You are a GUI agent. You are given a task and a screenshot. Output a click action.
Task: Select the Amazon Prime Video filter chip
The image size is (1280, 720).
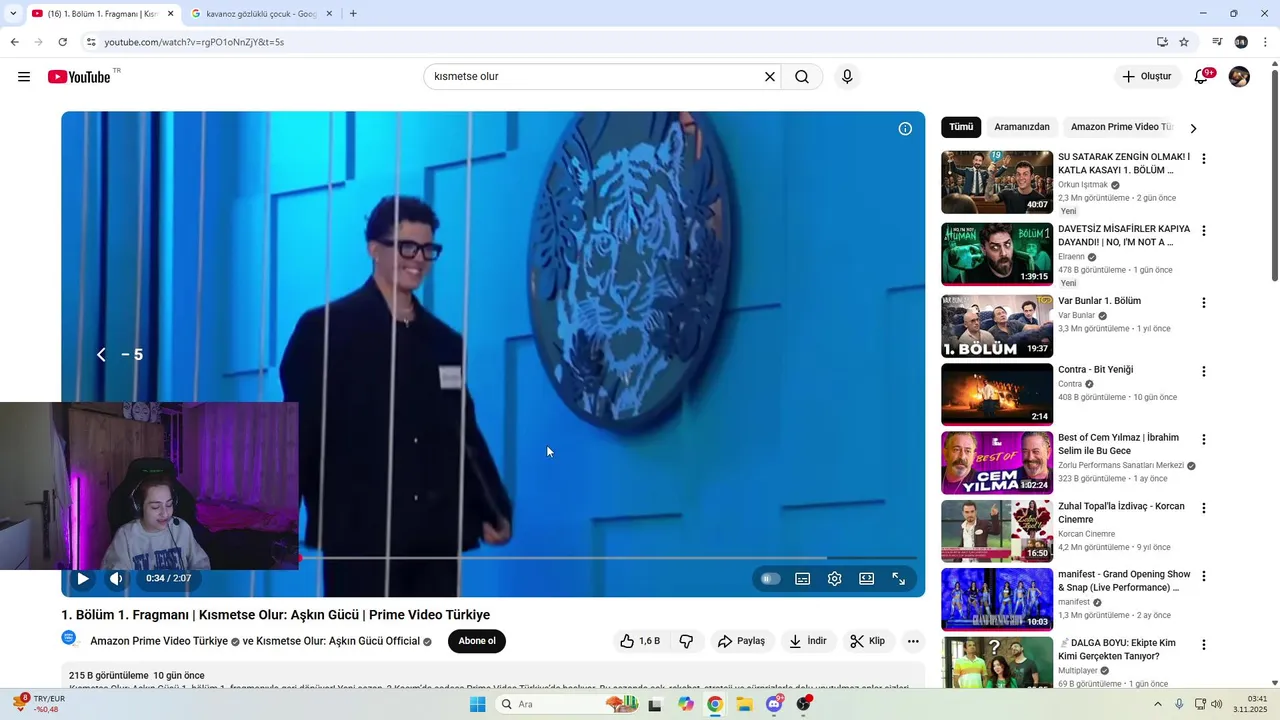click(x=1121, y=127)
